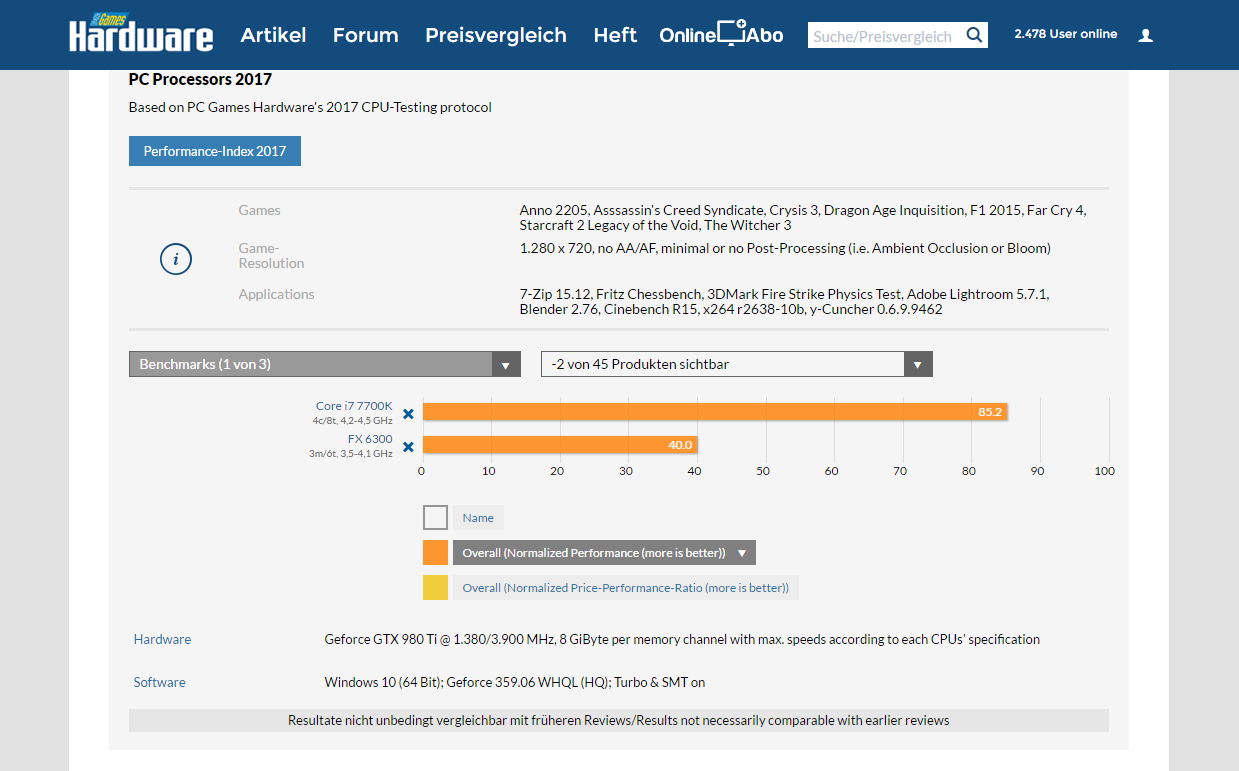The image size is (1239, 771).
Task: Click the Performance-Index 2017 button
Action: [x=215, y=151]
